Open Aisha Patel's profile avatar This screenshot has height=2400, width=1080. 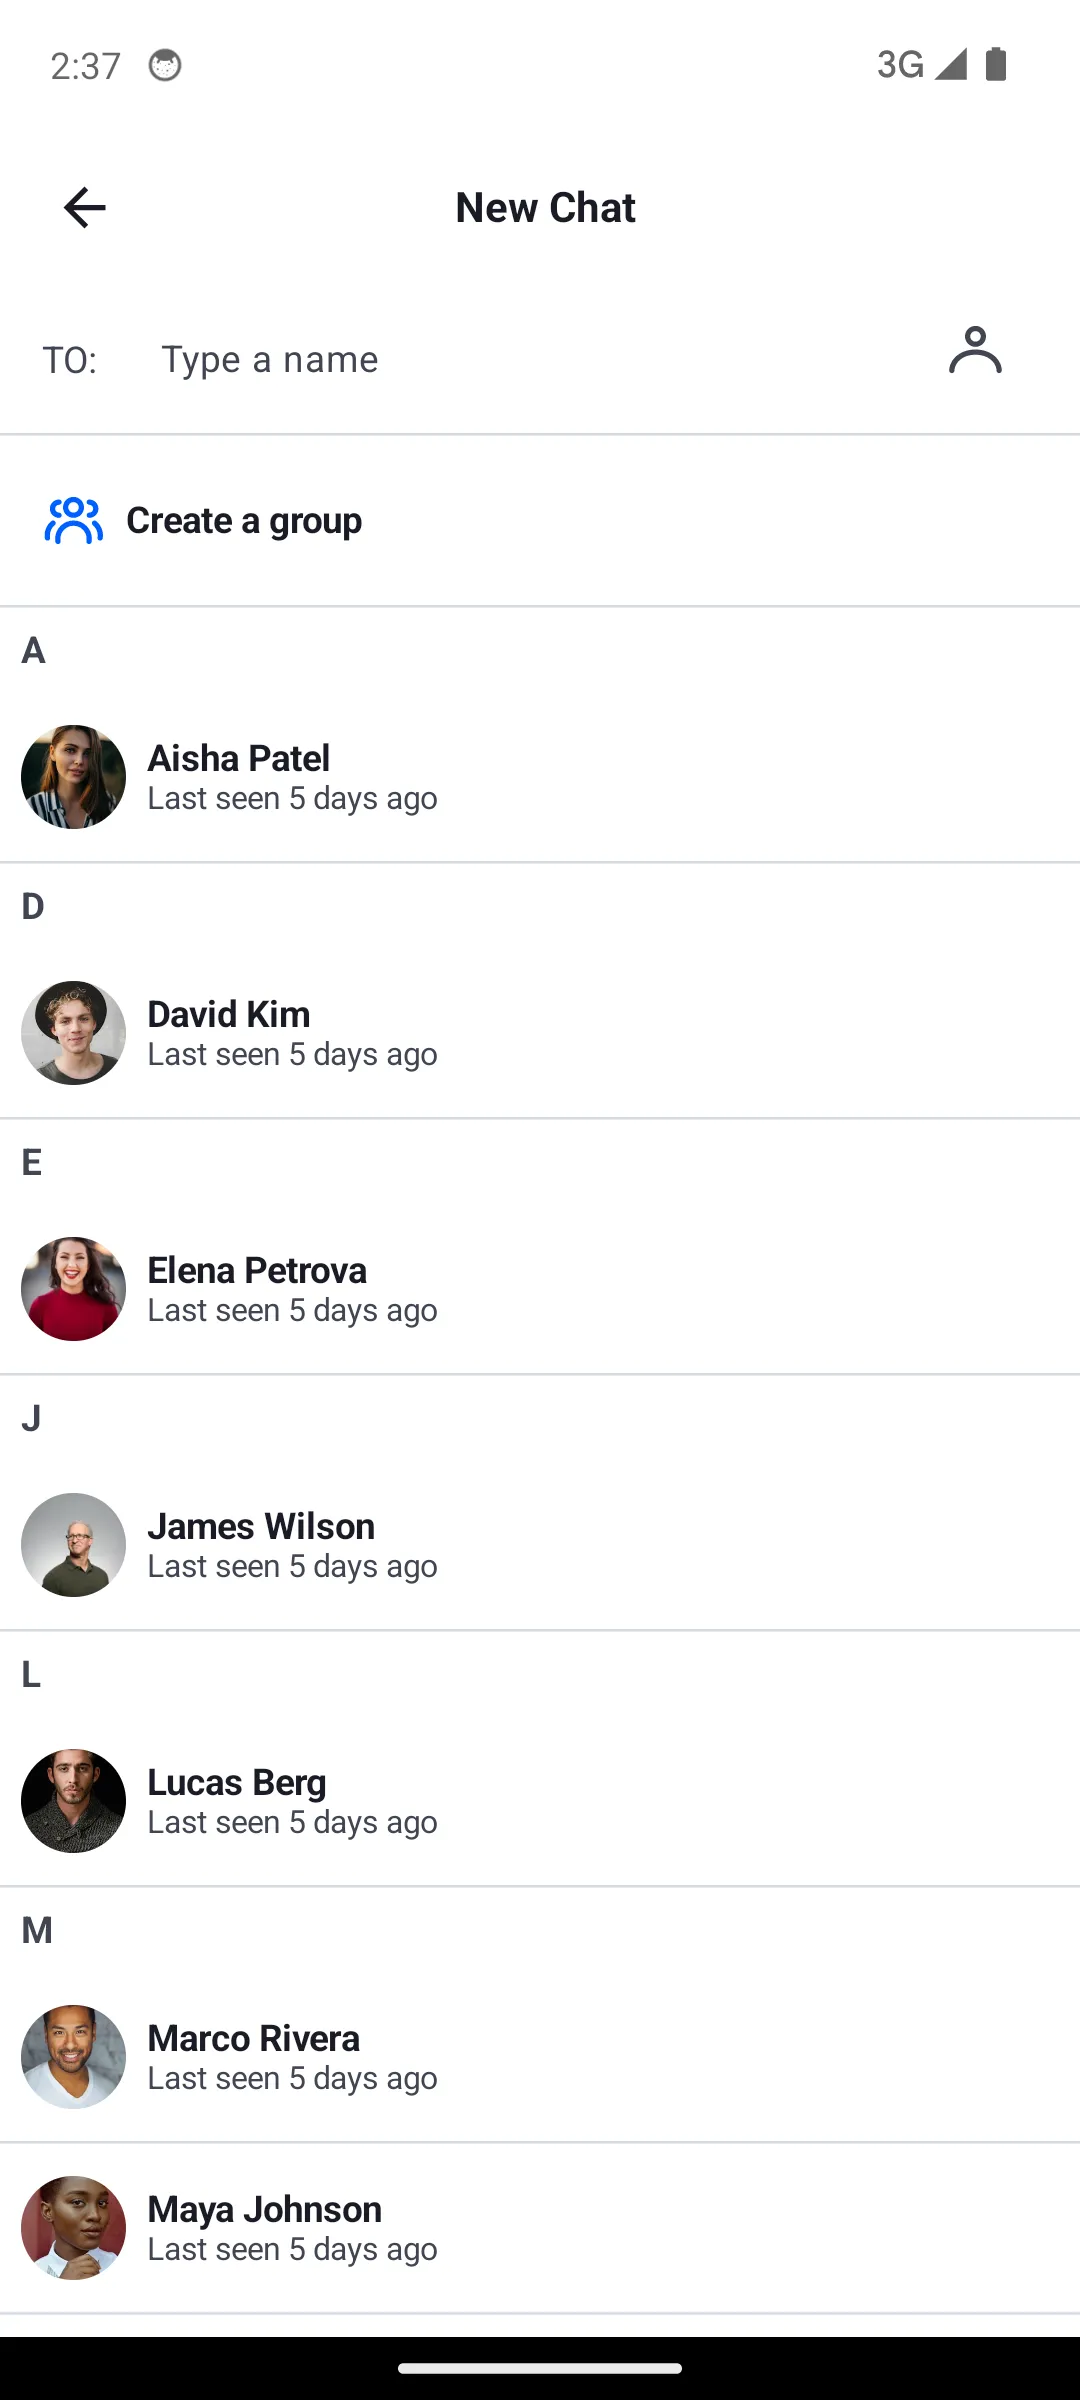coord(73,777)
